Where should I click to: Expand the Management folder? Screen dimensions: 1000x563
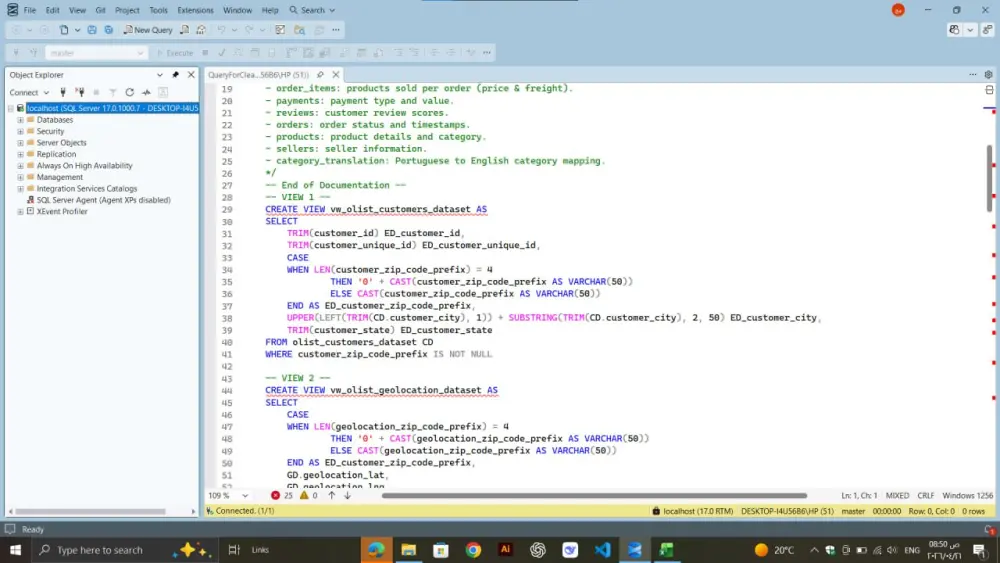tap(20, 177)
